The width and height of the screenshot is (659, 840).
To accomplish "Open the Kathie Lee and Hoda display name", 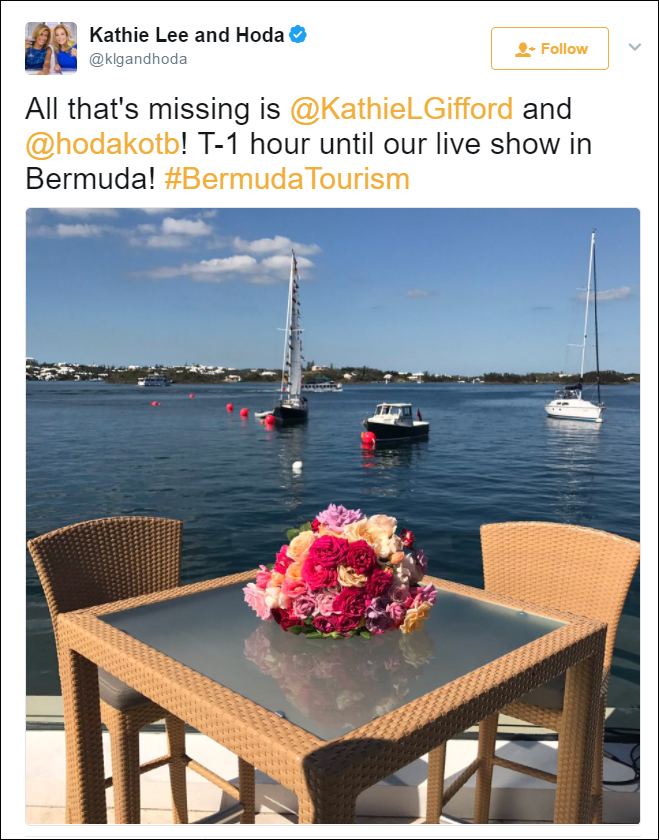I will (x=186, y=35).
